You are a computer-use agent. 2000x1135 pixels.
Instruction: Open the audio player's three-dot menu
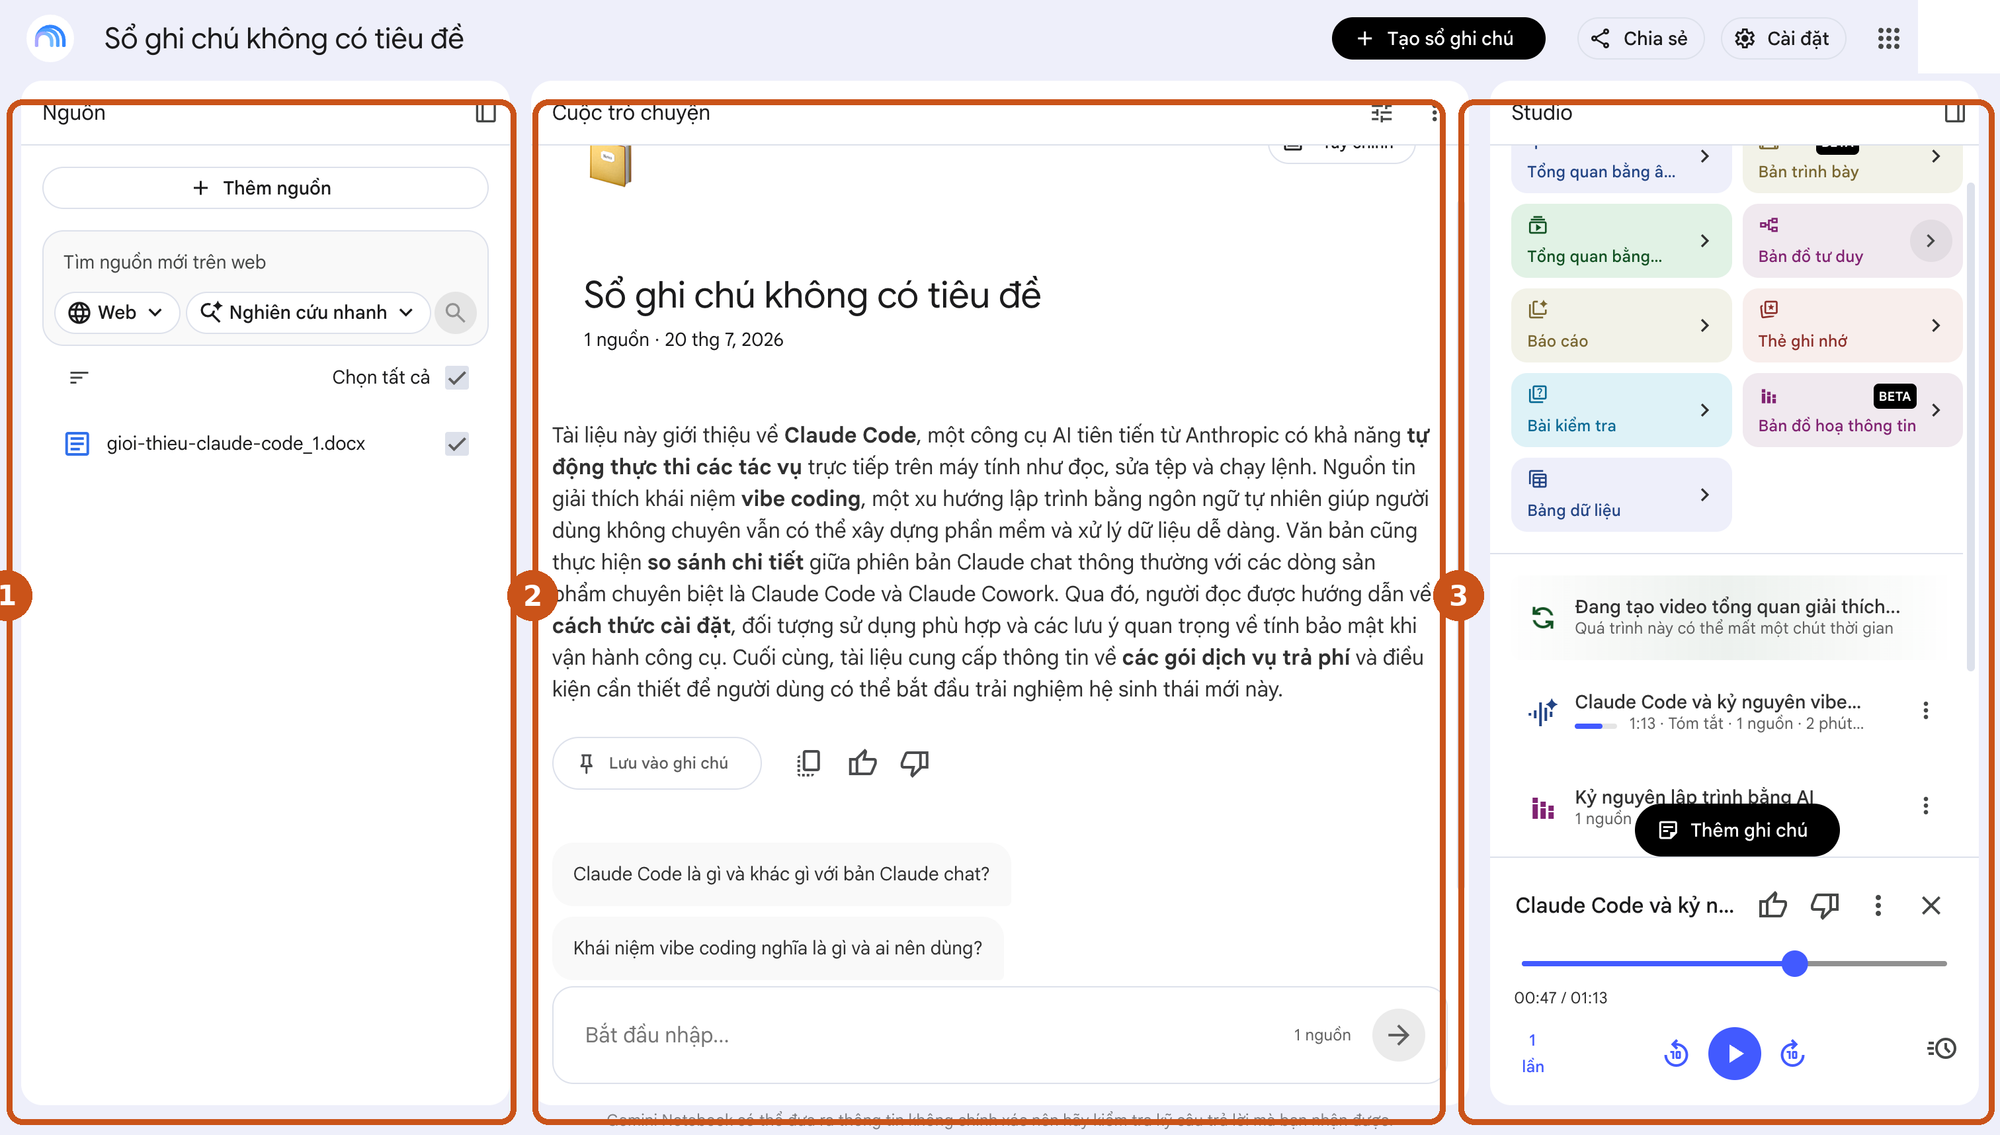(x=1878, y=905)
